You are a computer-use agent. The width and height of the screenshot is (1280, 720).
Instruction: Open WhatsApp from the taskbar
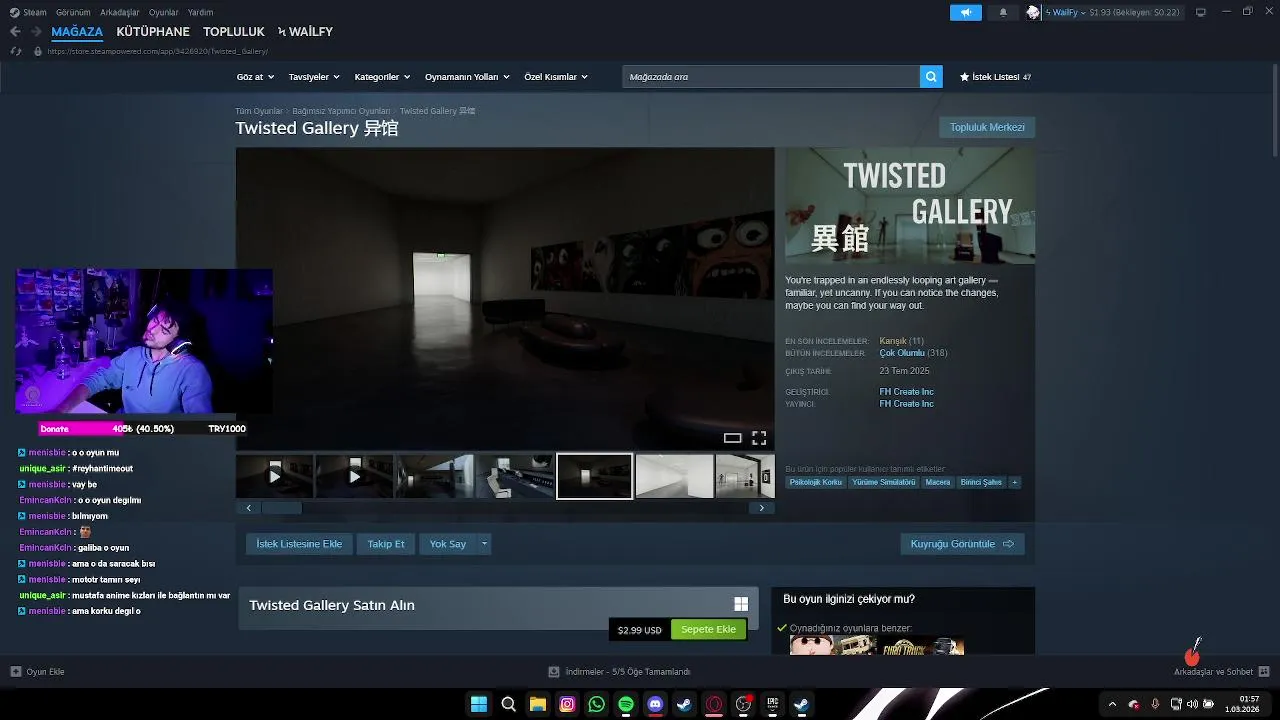597,704
